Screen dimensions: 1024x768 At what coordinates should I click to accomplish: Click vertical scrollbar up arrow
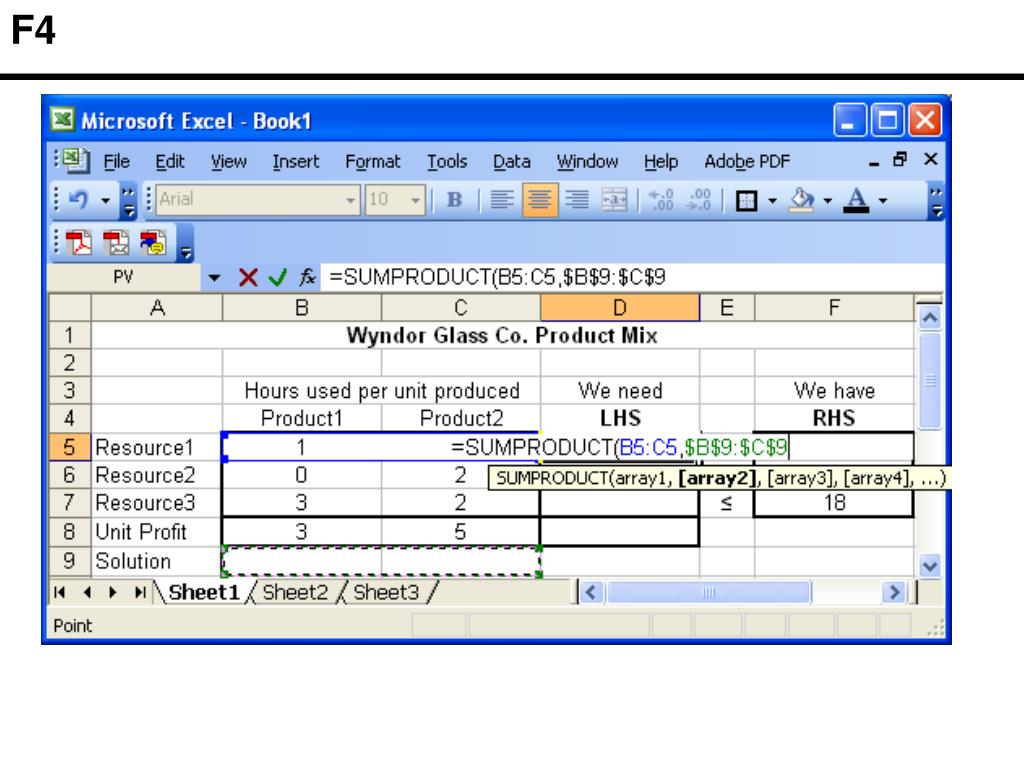coord(929,318)
